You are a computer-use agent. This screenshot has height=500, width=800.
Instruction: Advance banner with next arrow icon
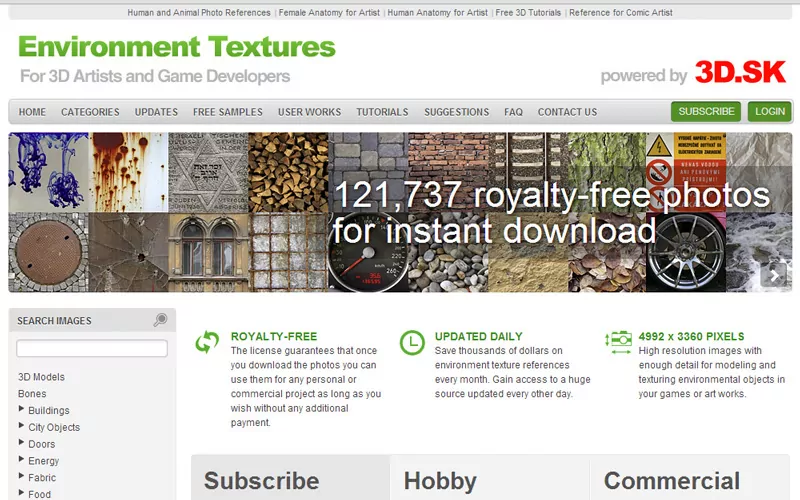(773, 275)
